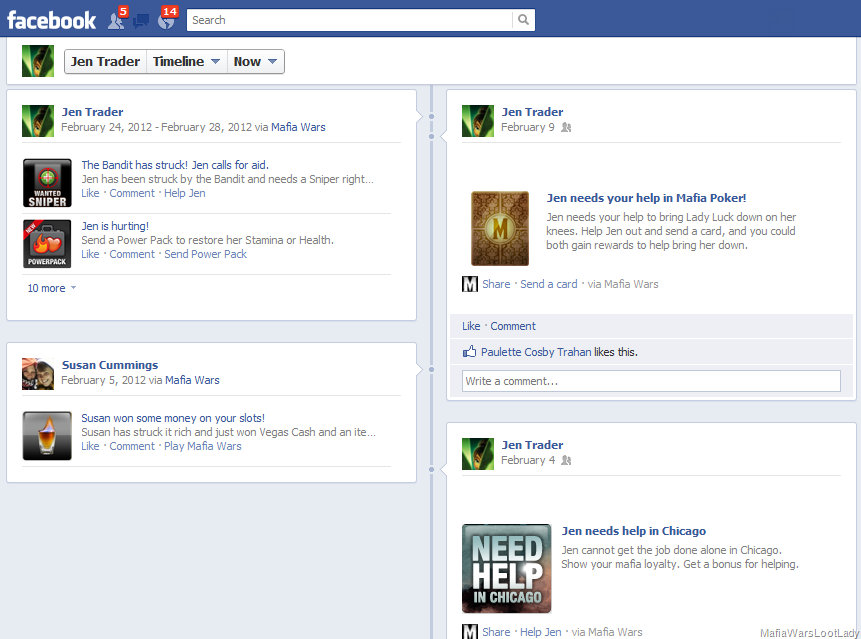Screen dimensions: 861x639
Task: Comment on Susan's slots story
Action: click(x=132, y=446)
